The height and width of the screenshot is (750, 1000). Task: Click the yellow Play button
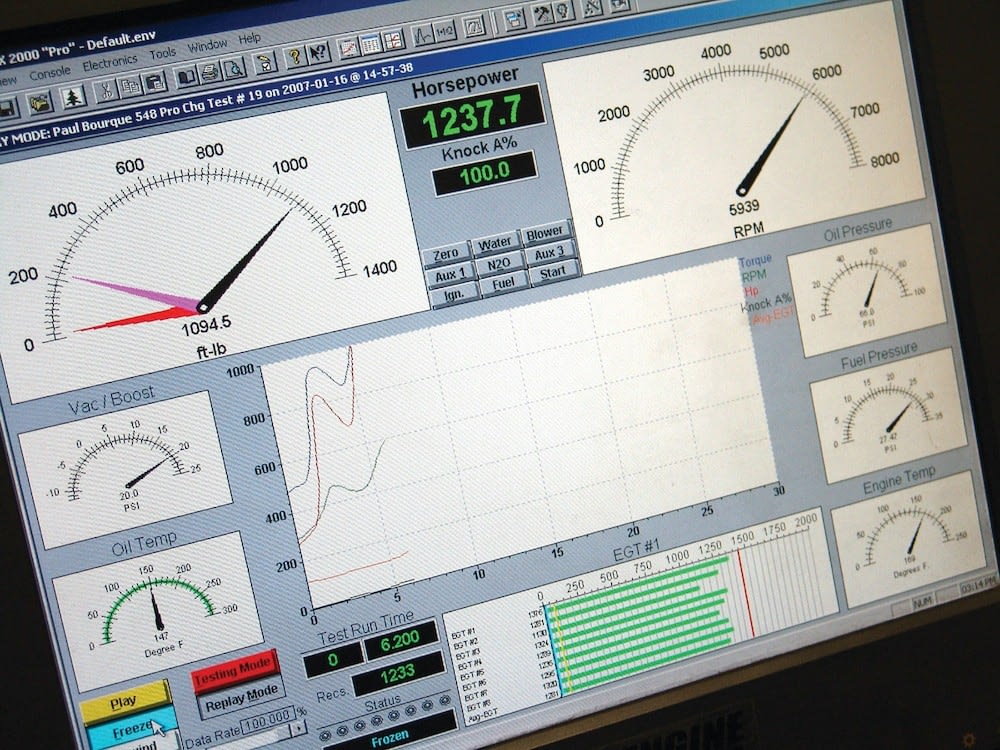(x=124, y=702)
